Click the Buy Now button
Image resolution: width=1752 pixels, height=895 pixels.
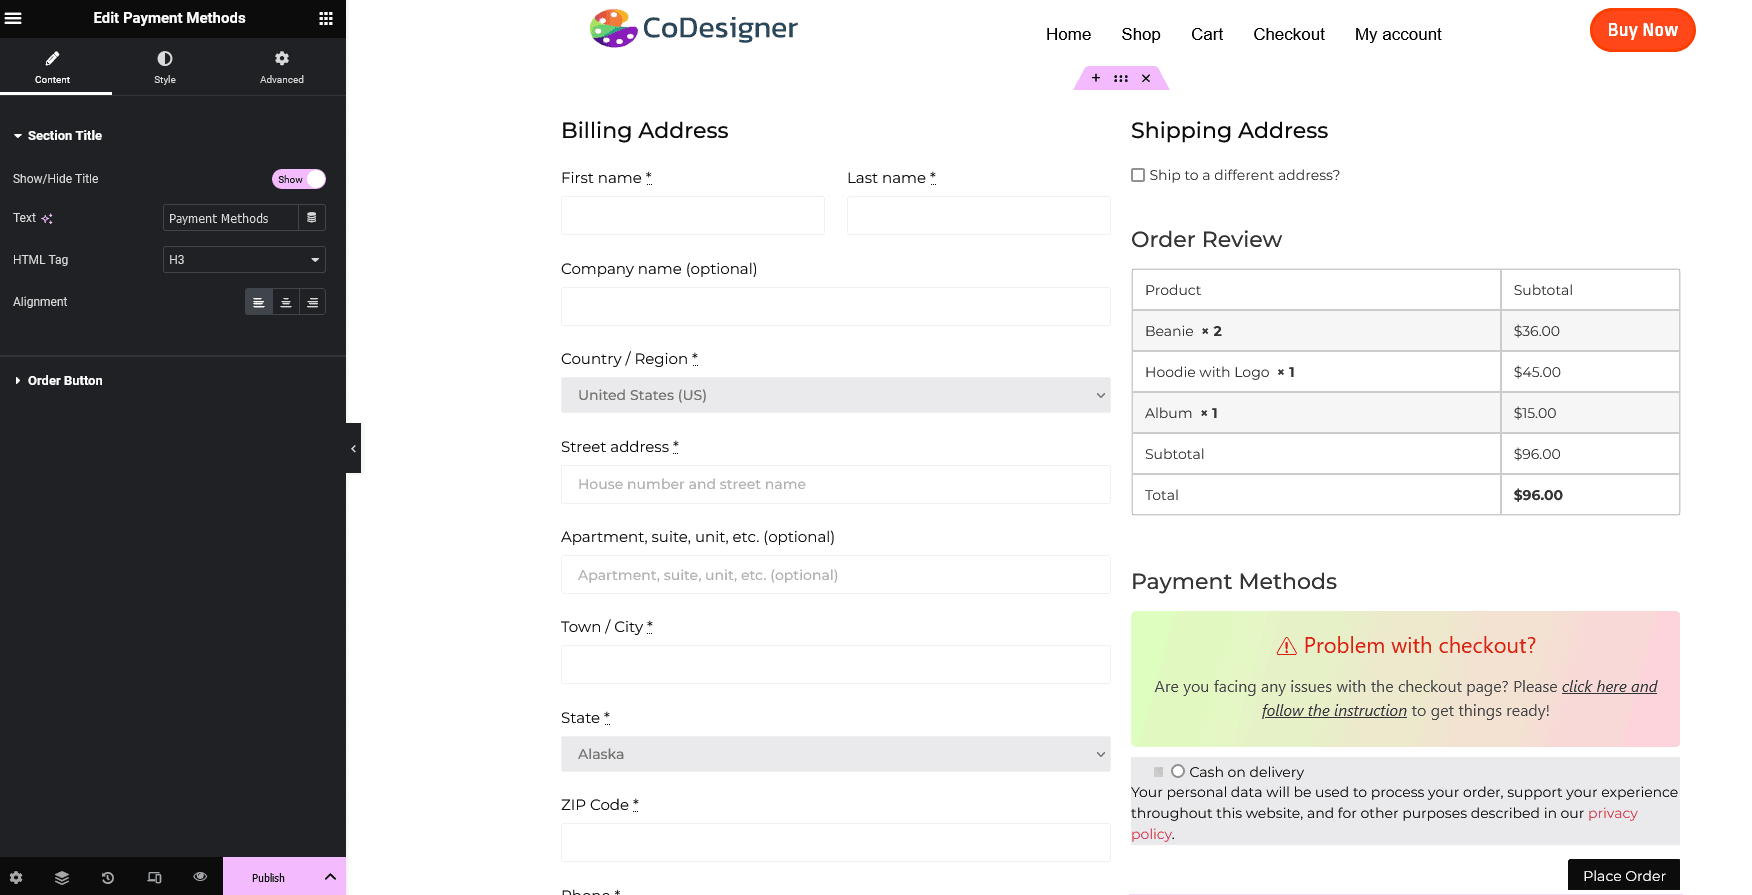[1642, 30]
